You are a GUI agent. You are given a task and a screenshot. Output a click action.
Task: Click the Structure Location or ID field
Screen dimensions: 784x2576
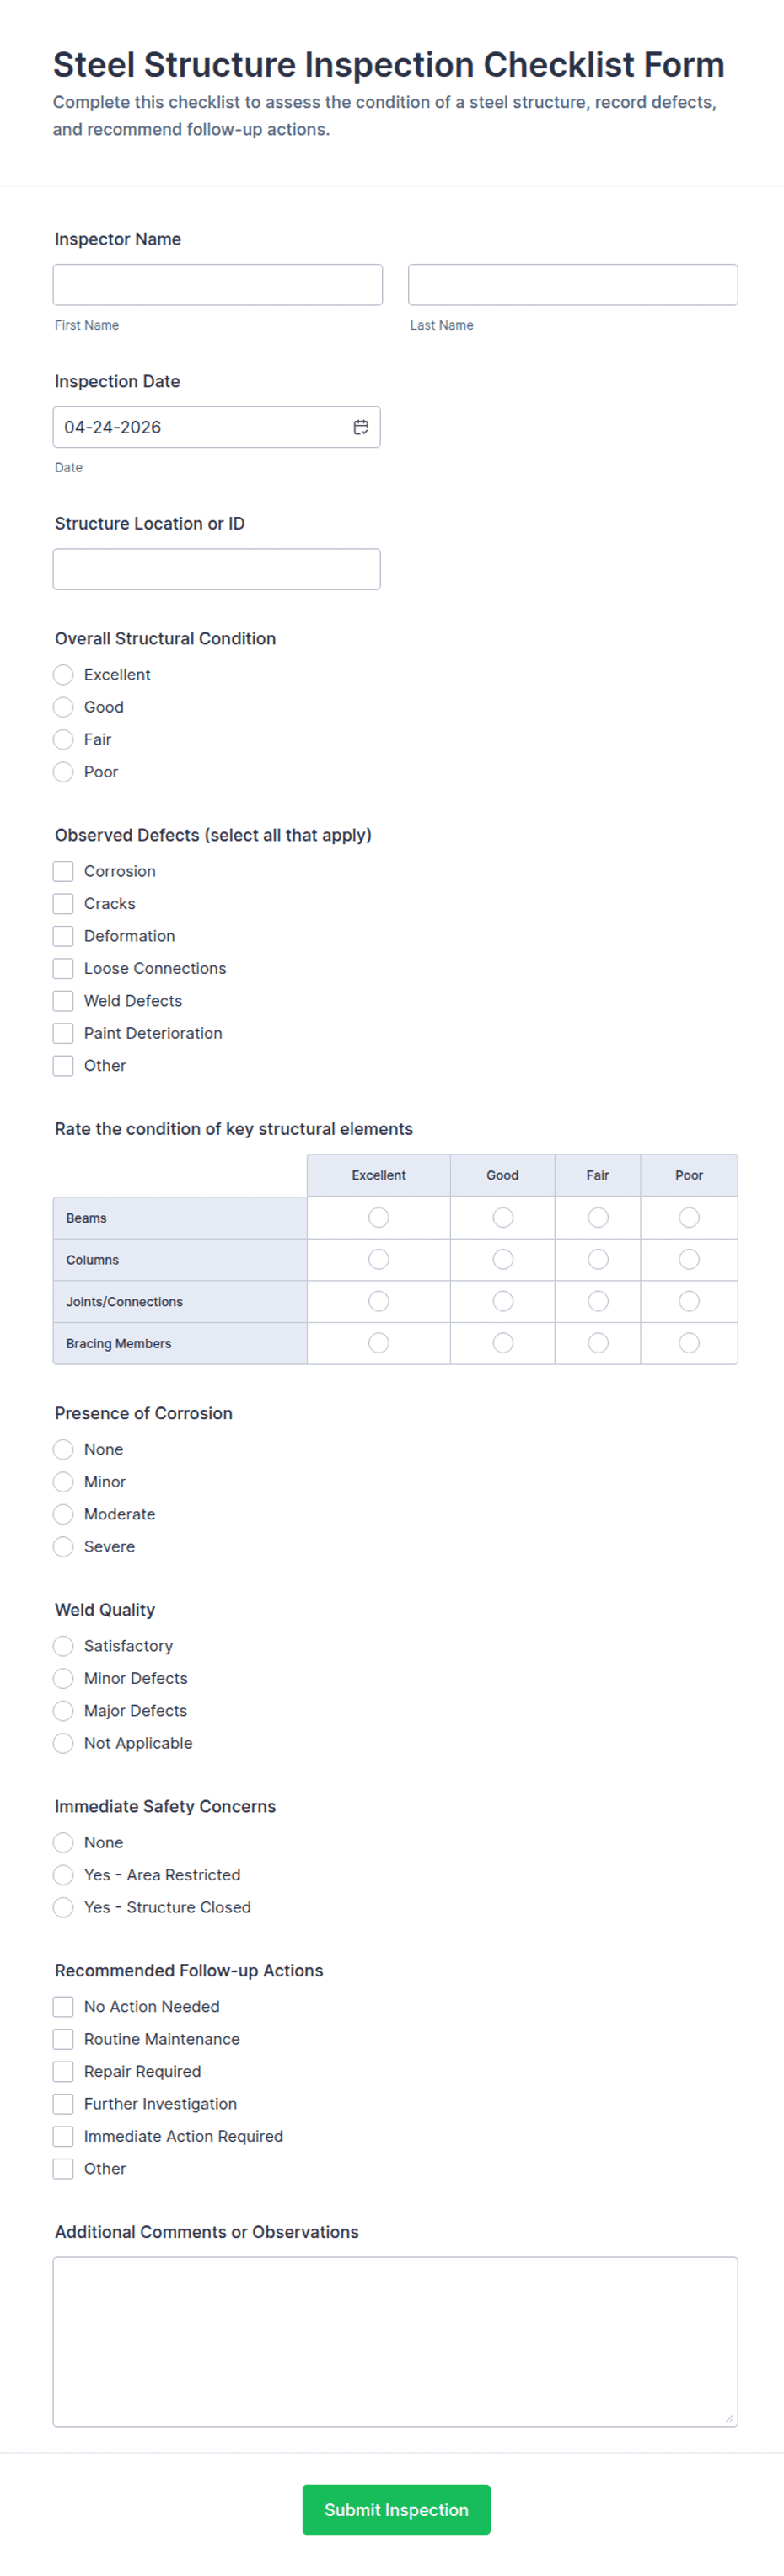(217, 568)
